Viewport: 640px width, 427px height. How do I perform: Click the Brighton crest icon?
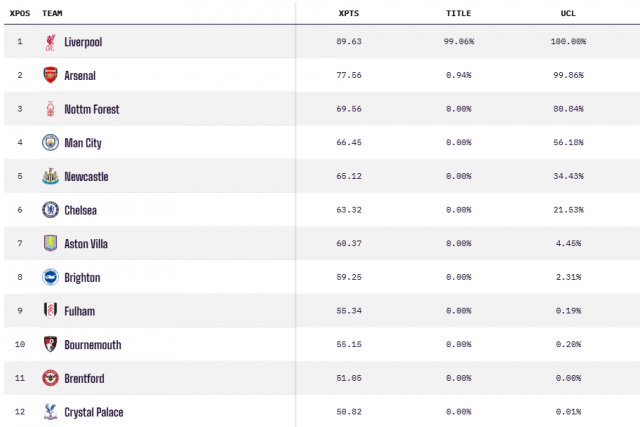pos(50,277)
